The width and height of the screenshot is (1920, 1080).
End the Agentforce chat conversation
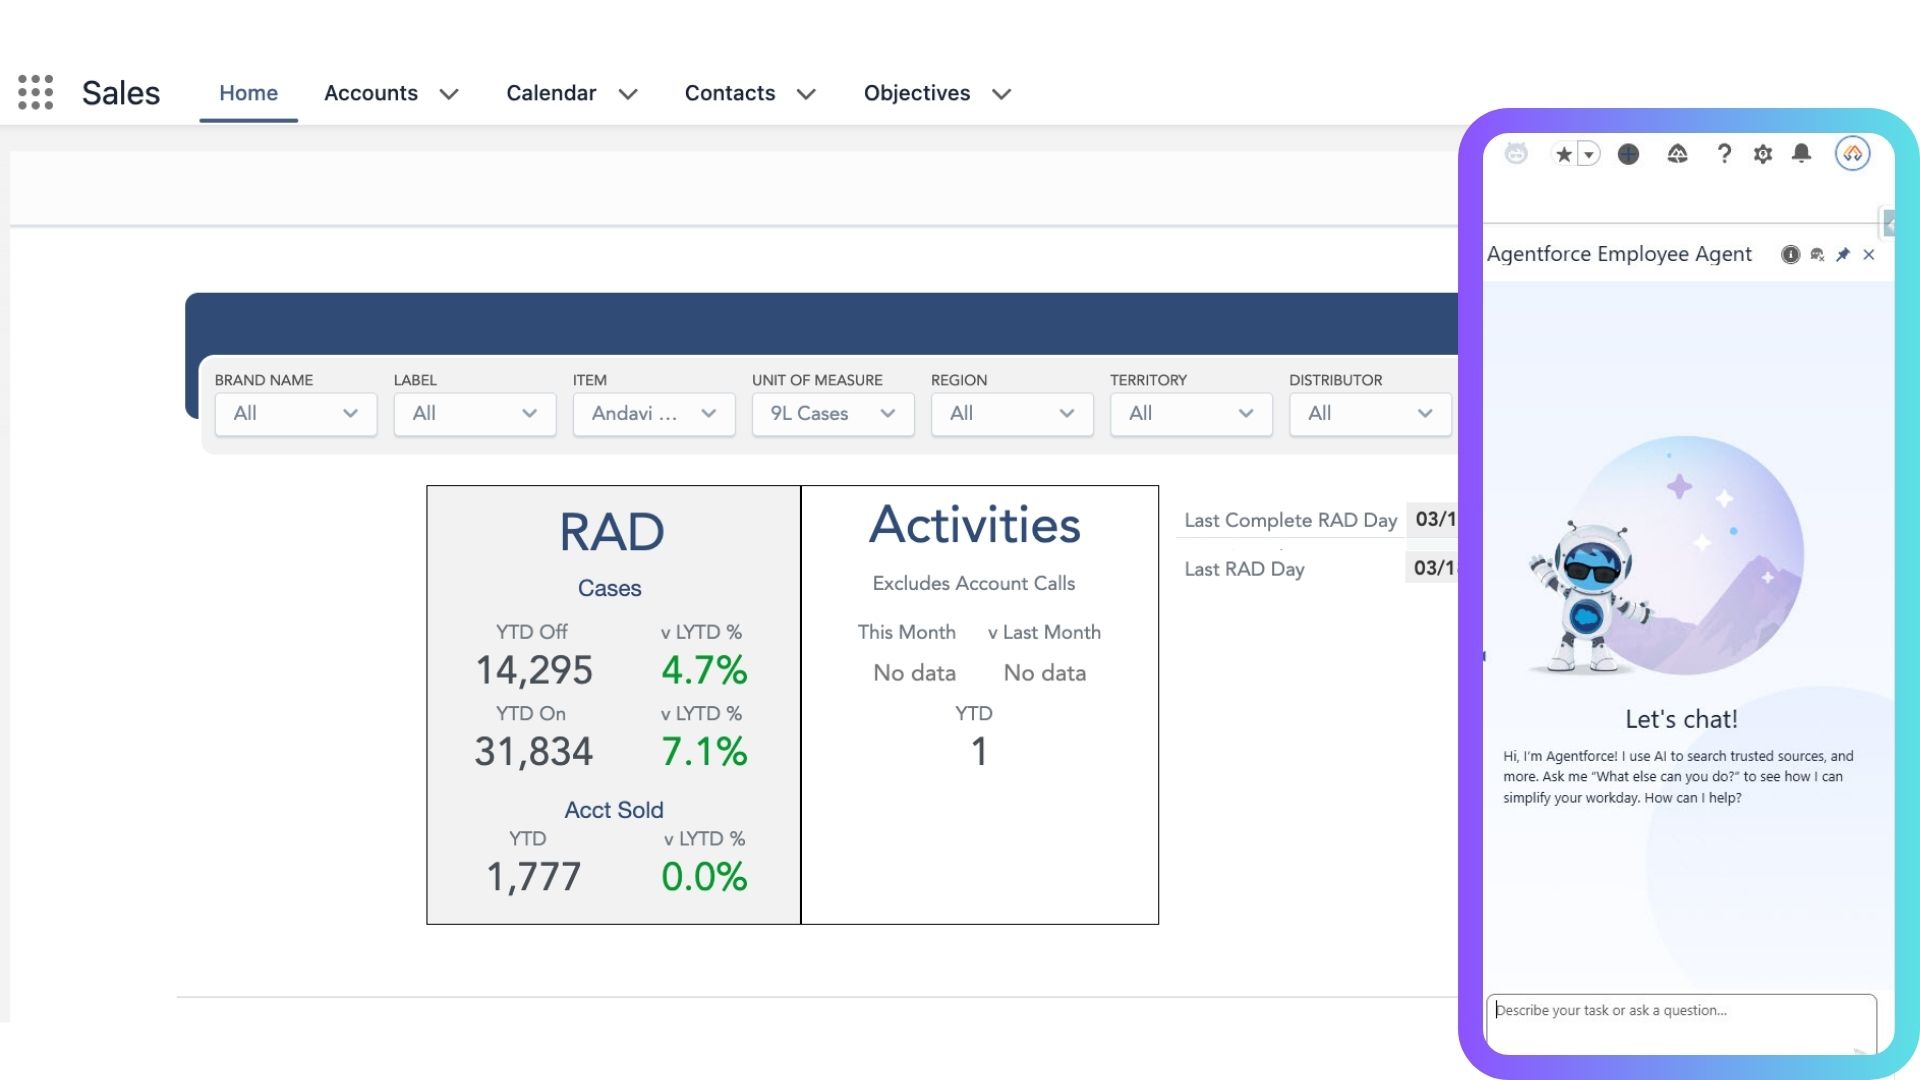pos(1817,255)
